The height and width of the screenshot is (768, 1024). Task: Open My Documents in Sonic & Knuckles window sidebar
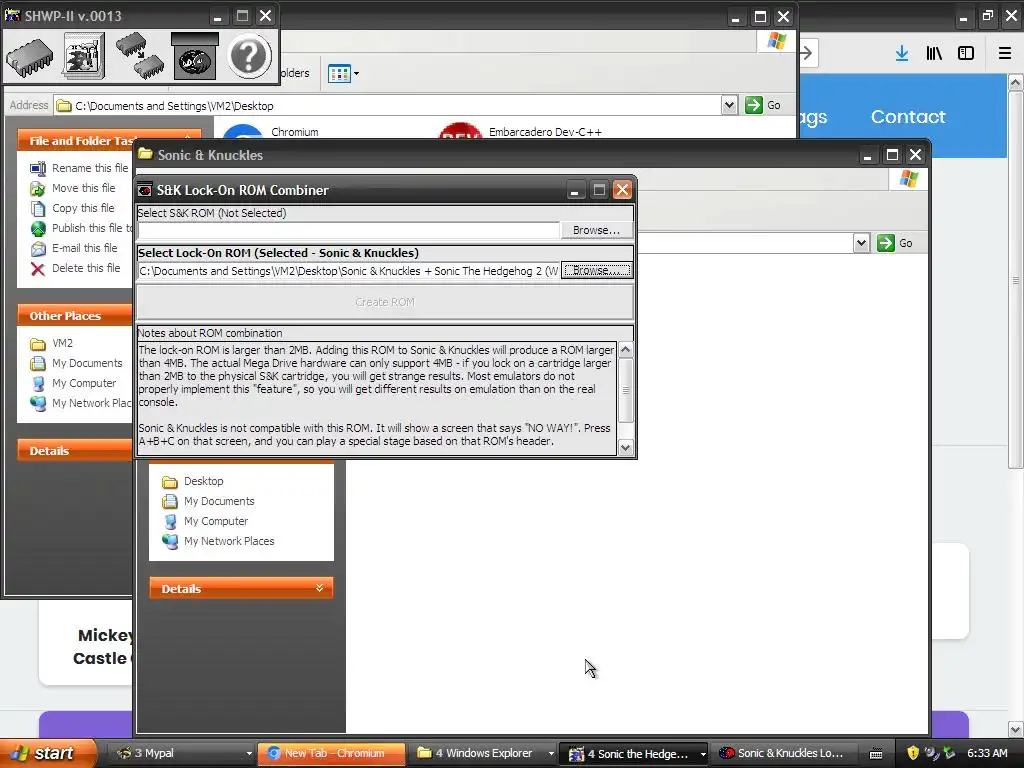click(x=219, y=502)
